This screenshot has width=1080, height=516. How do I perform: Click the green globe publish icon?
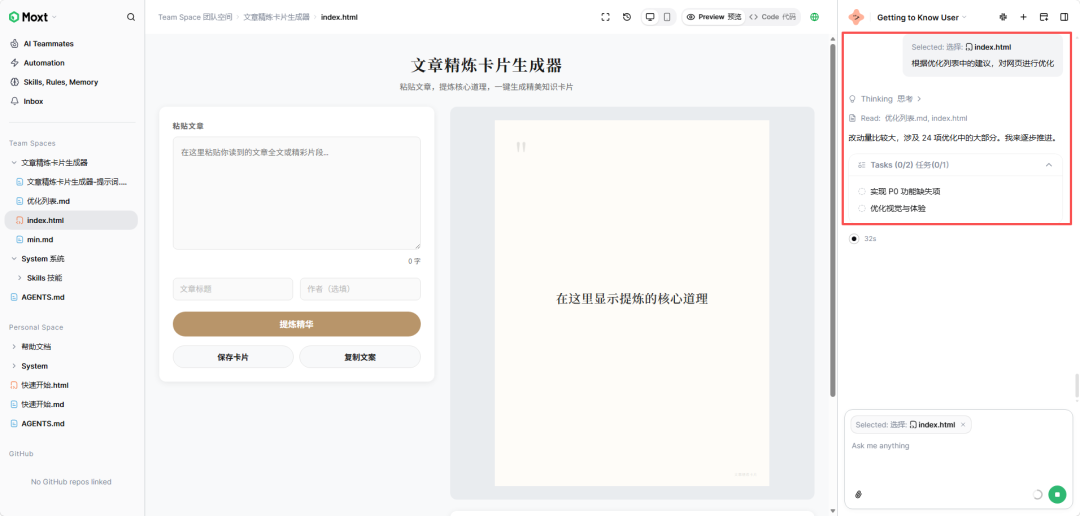point(815,17)
